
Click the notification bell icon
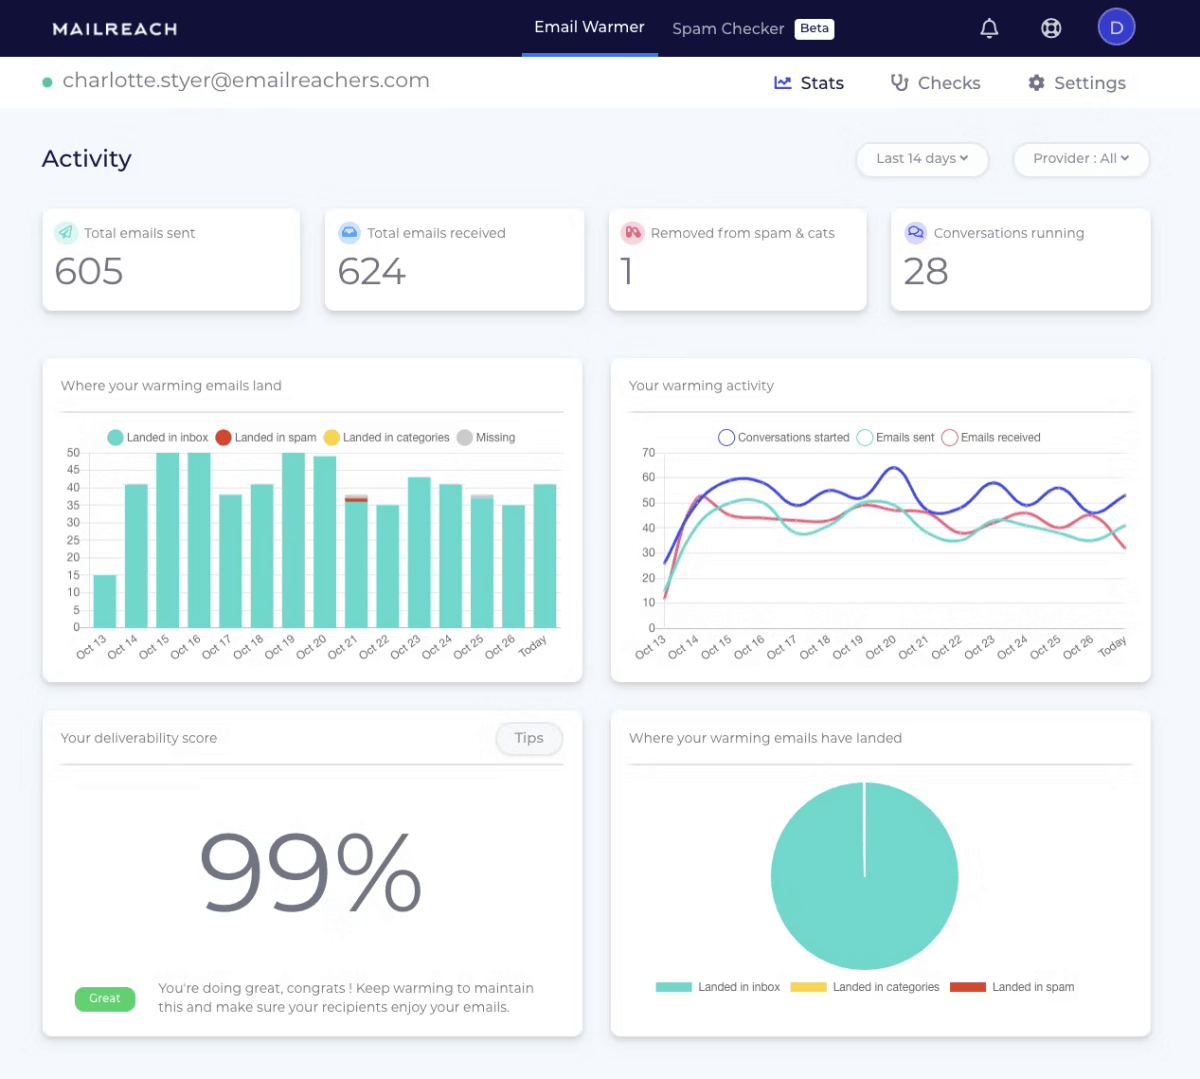[x=989, y=28]
